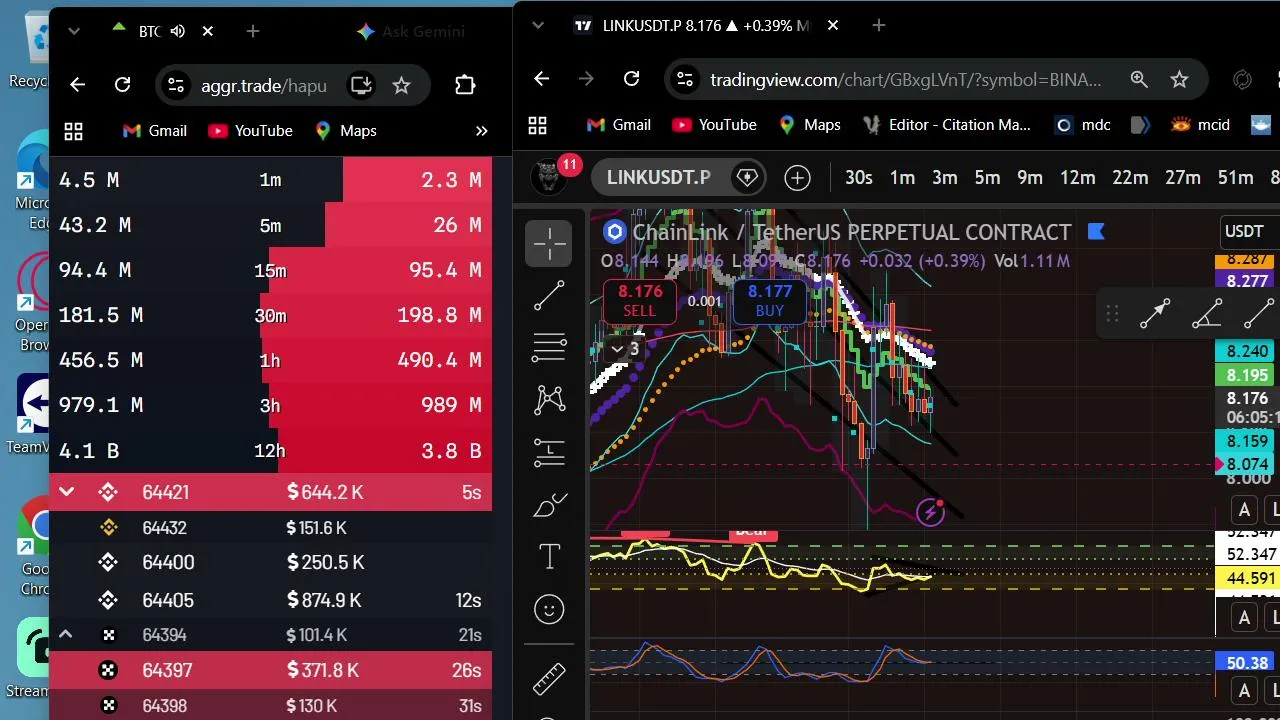This screenshot has height=720, width=1280.
Task: Select the 5m chart timeframe
Action: click(987, 178)
